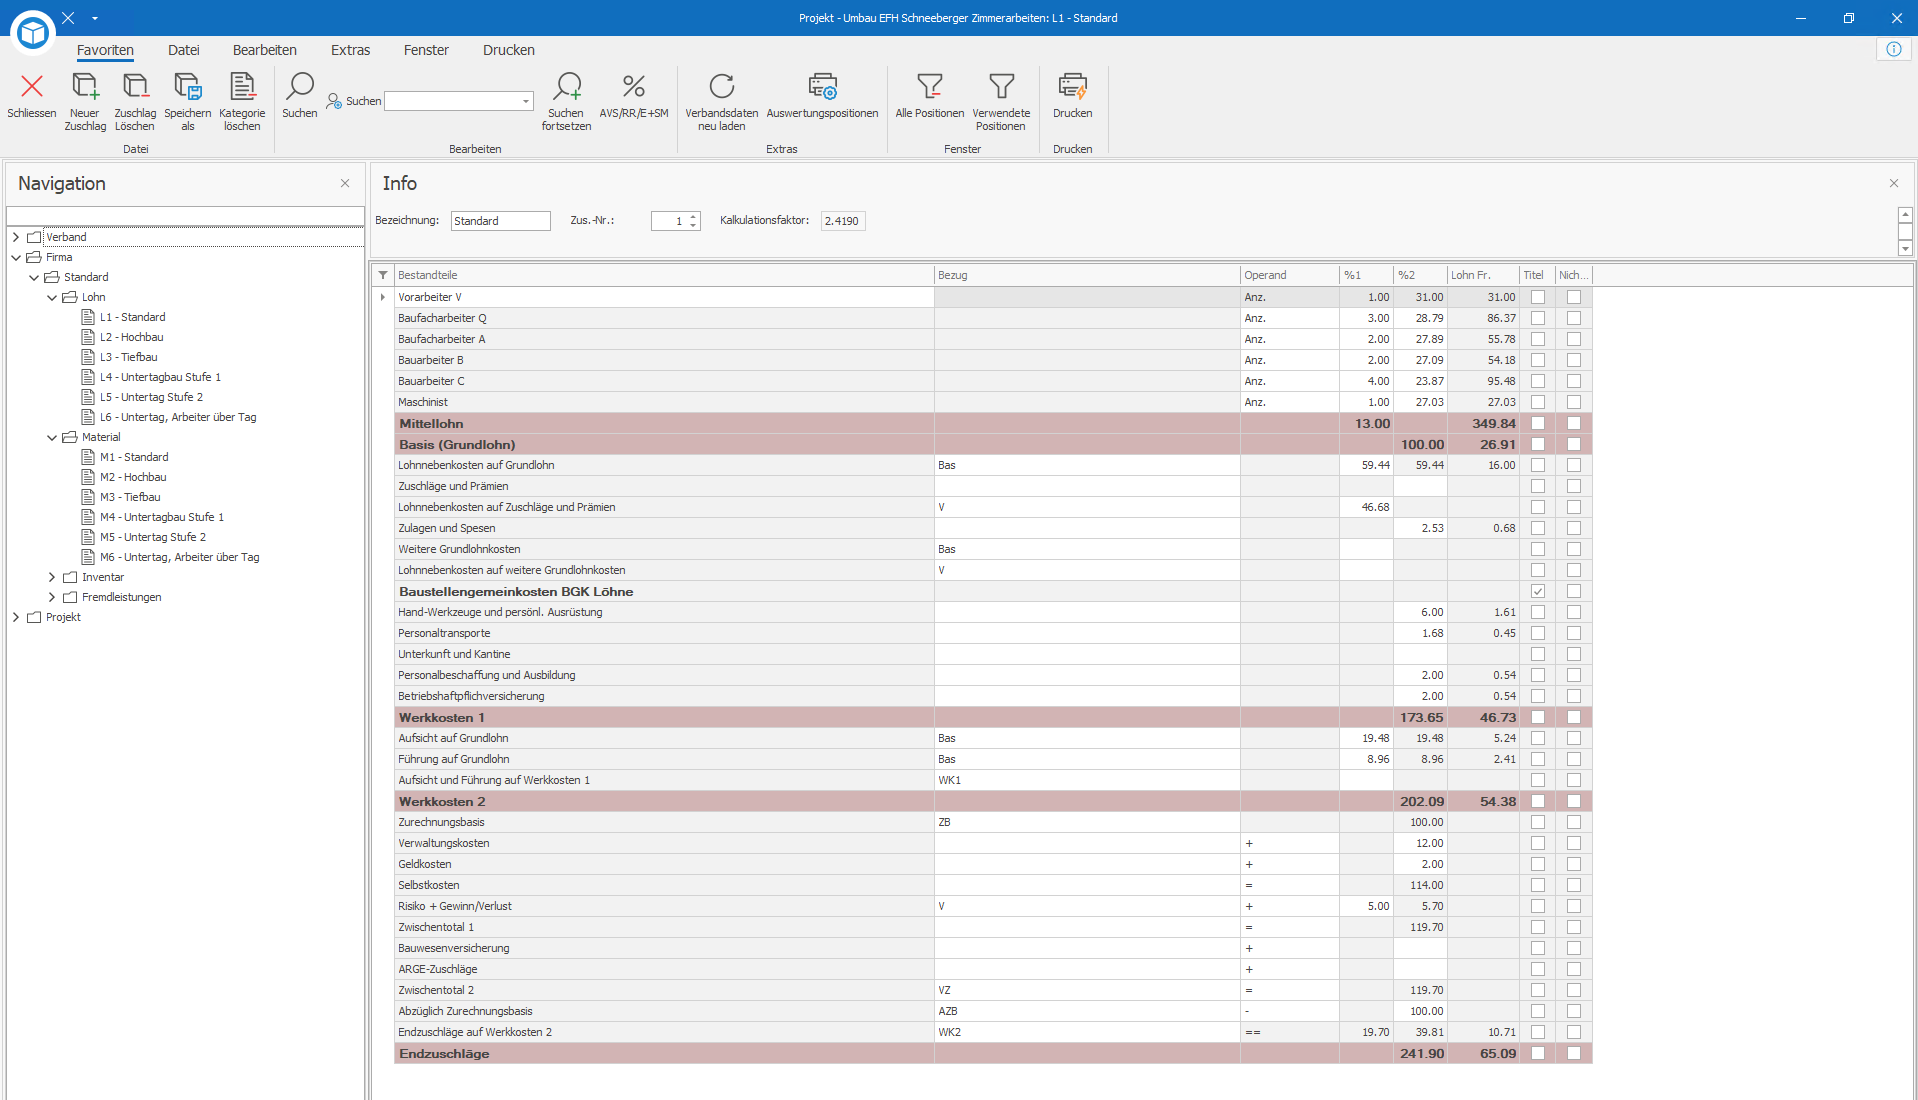The height and width of the screenshot is (1100, 1918).
Task: Uncheck Titel checkbox for Baustellengemeinkosten BGK Löhne
Action: point(1538,591)
